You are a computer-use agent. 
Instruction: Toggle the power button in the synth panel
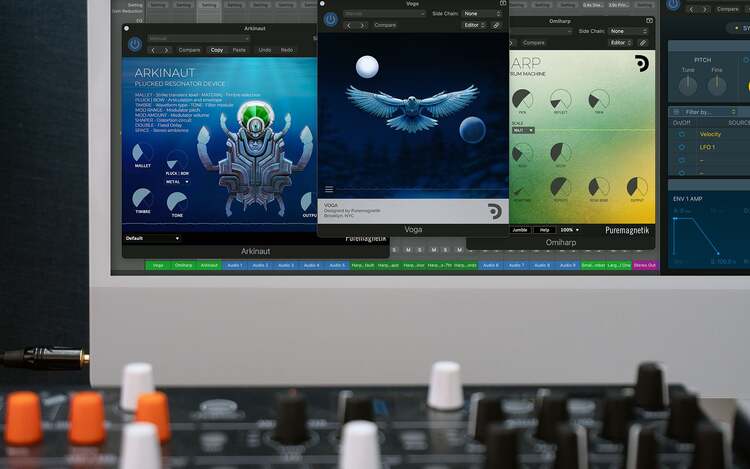coord(673,5)
